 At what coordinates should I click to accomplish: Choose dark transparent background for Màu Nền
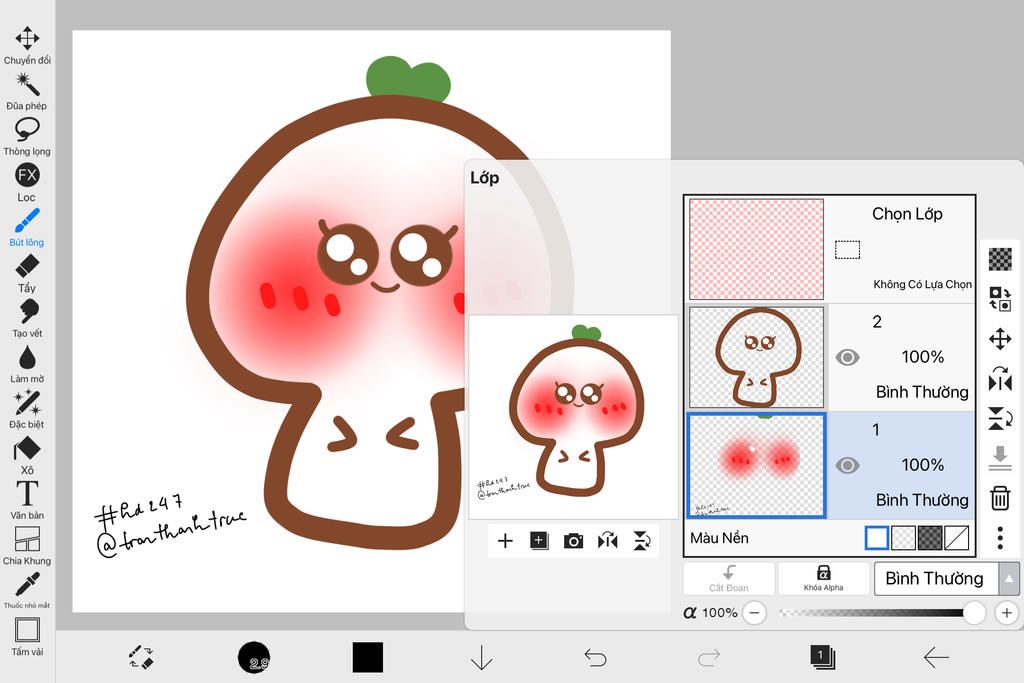tap(930, 538)
